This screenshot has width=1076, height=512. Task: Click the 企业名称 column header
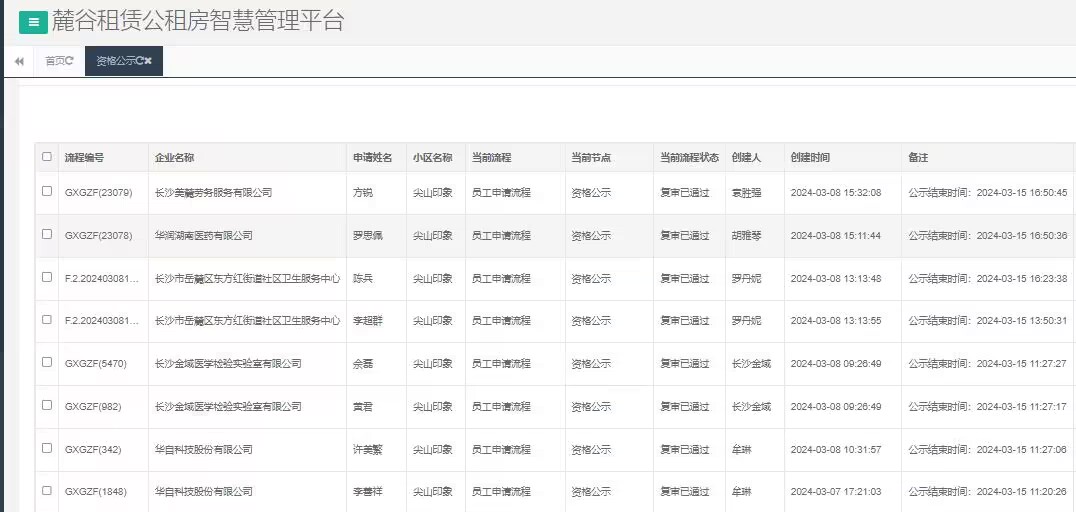click(x=174, y=158)
